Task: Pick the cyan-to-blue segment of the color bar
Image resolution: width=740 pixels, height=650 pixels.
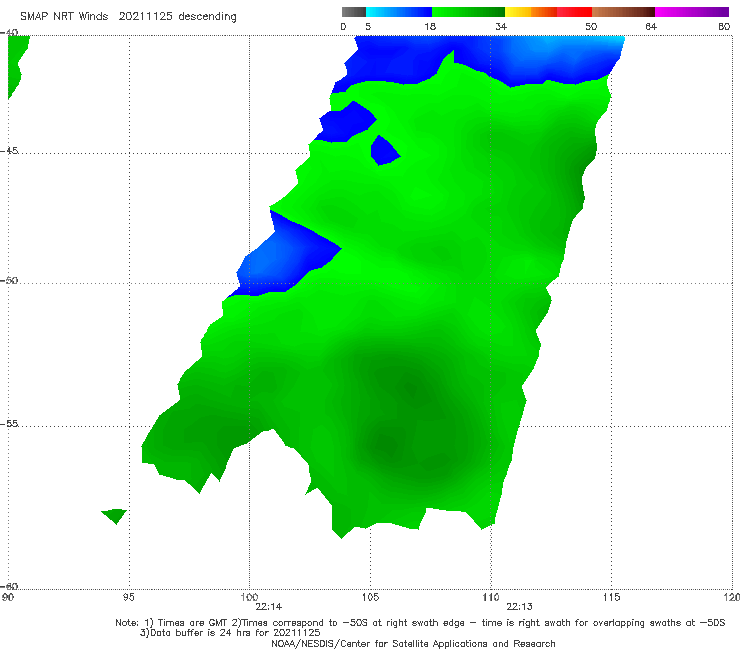Action: [399, 12]
